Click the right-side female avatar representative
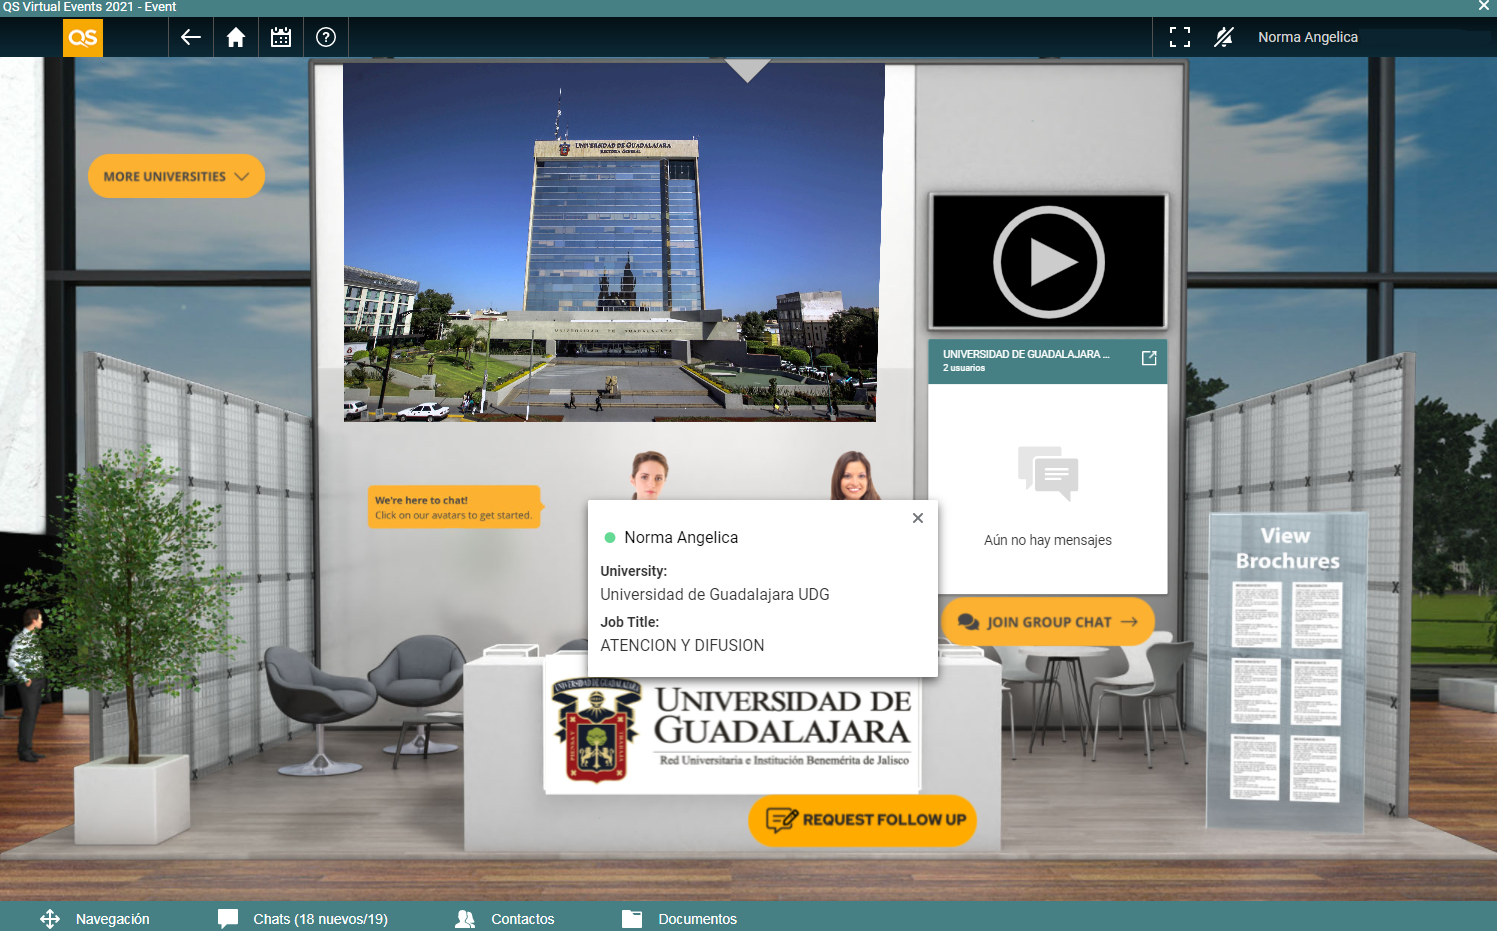 [x=854, y=475]
